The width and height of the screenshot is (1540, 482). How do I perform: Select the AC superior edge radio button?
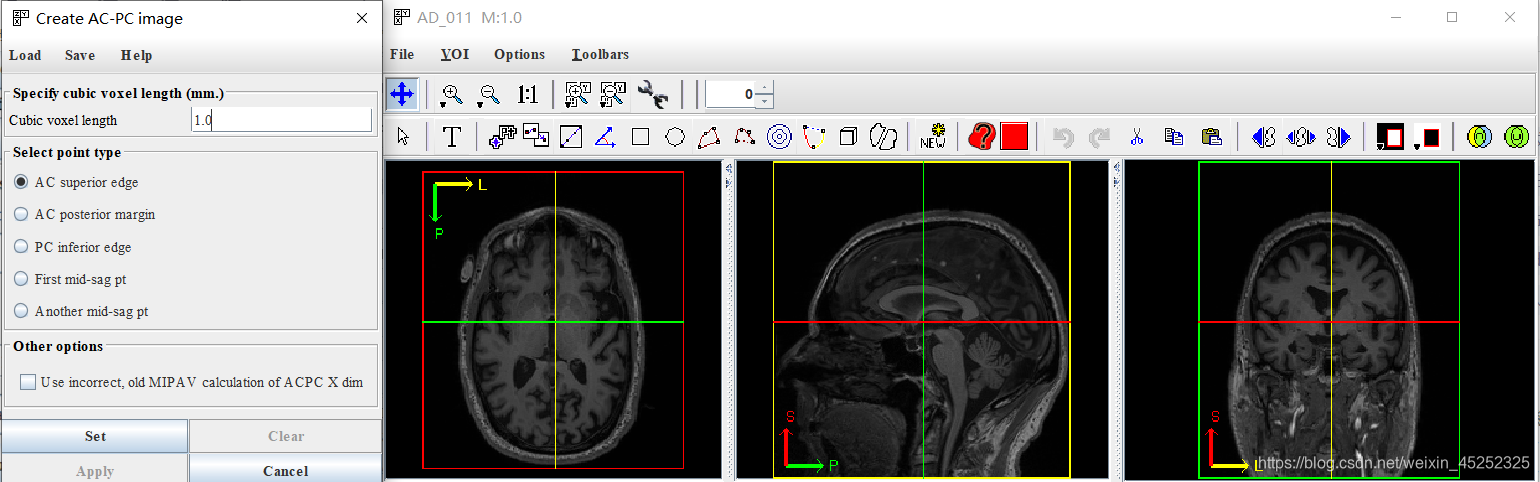pyautogui.click(x=21, y=182)
